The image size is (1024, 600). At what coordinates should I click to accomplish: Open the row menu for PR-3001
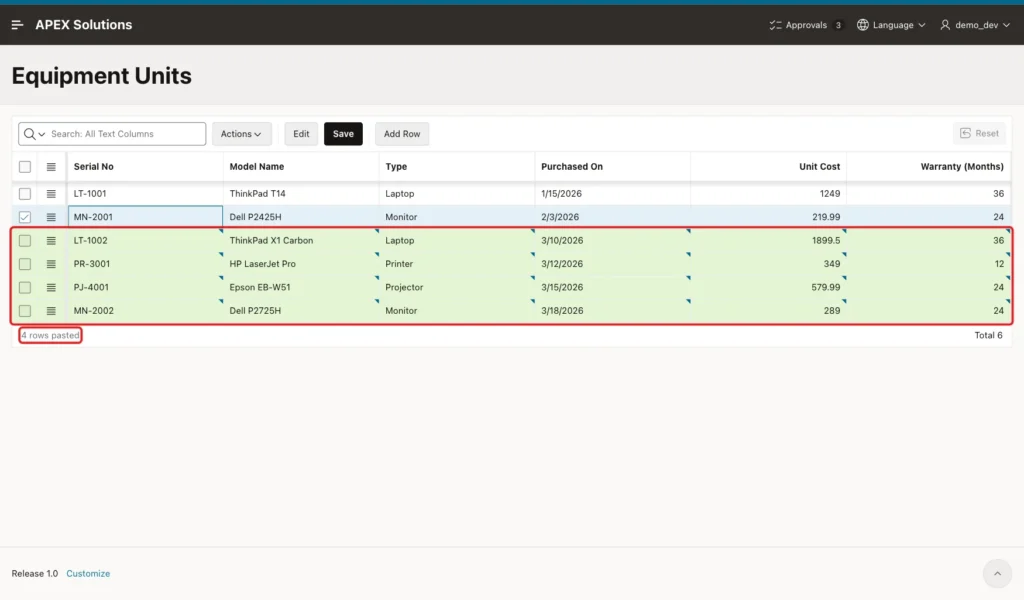pos(51,264)
